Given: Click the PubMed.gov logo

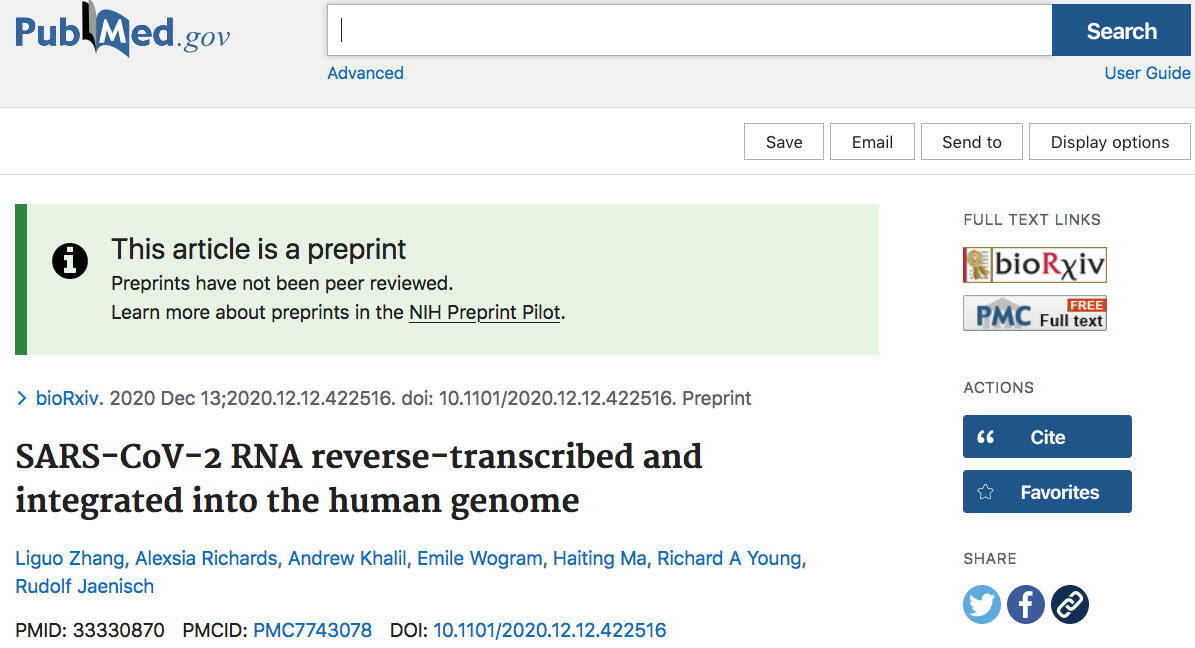Looking at the screenshot, I should click(122, 33).
